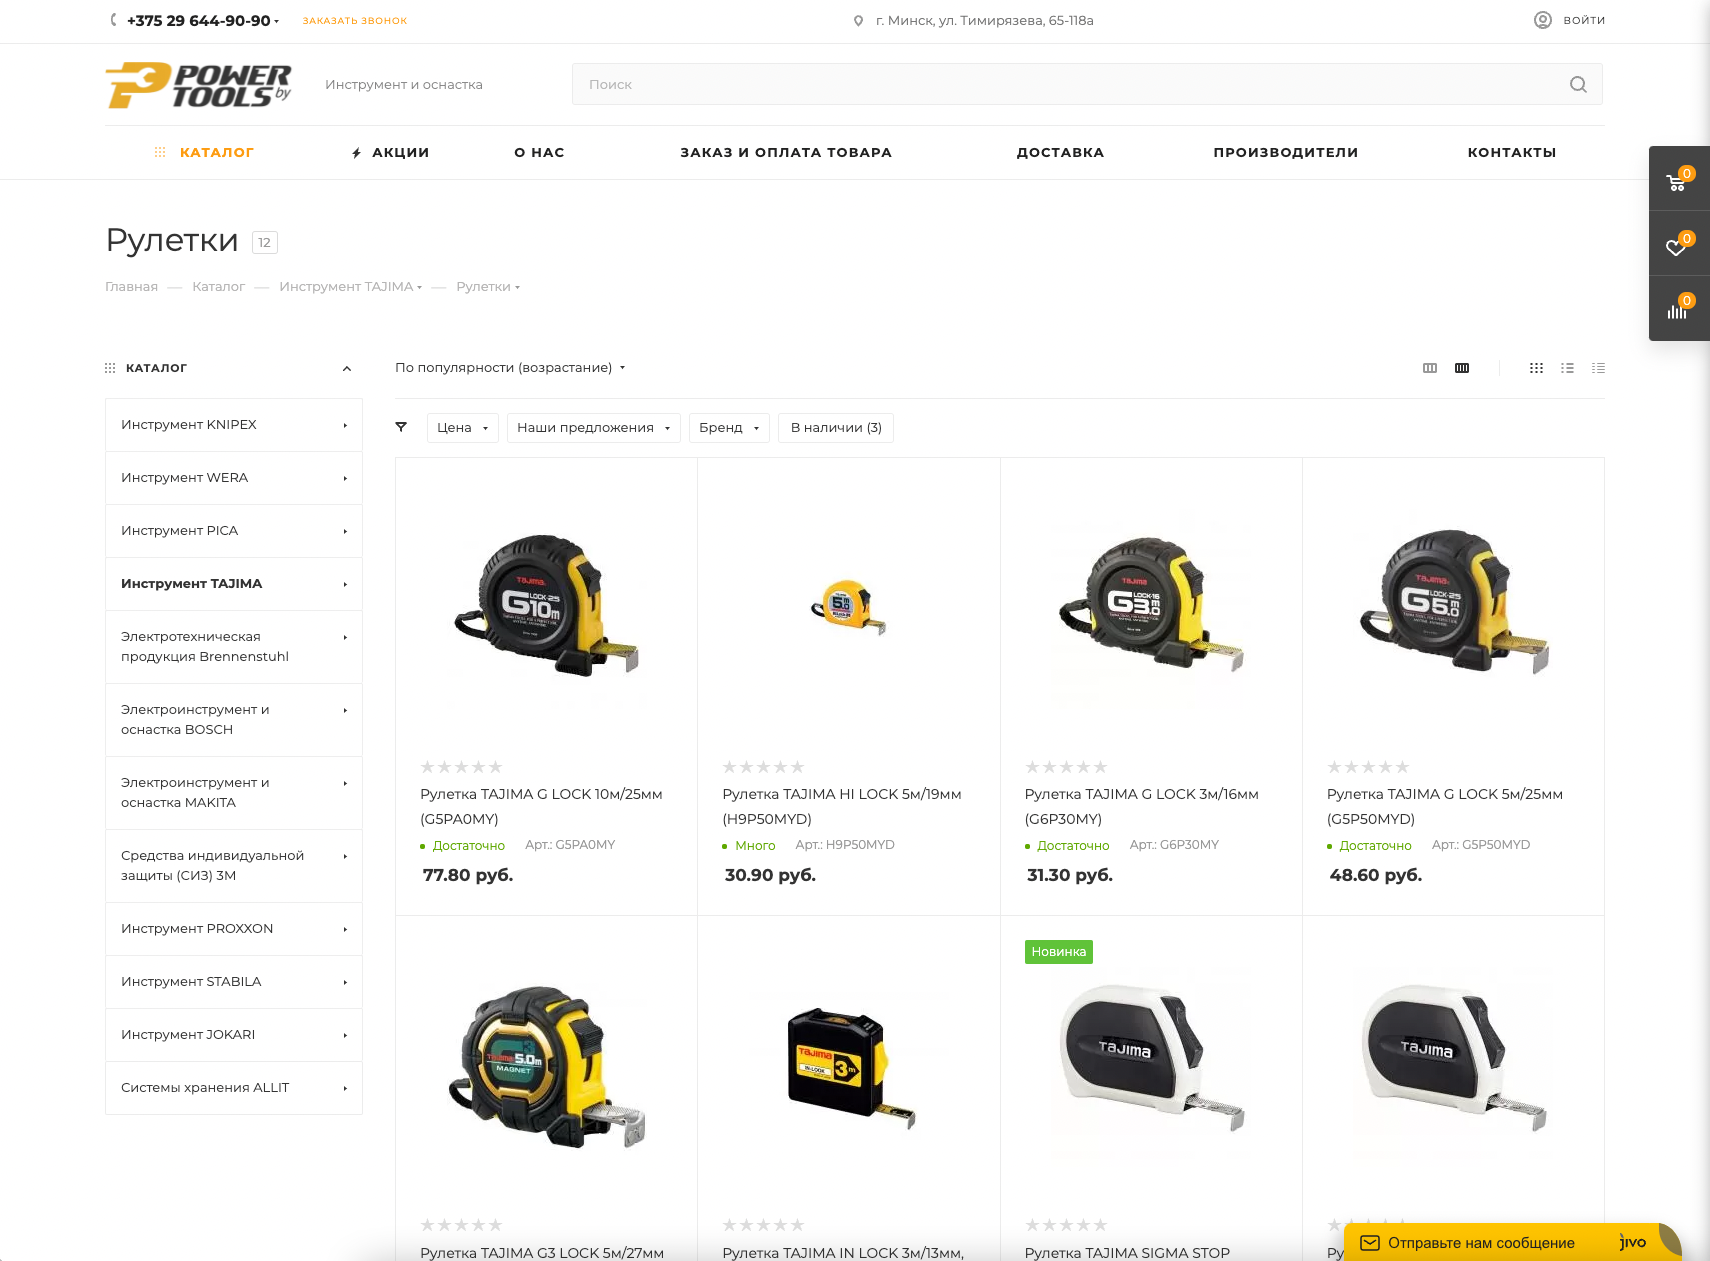Screen dimensions: 1710x1261
Task: Click the location pin icon by address
Action: [858, 21]
